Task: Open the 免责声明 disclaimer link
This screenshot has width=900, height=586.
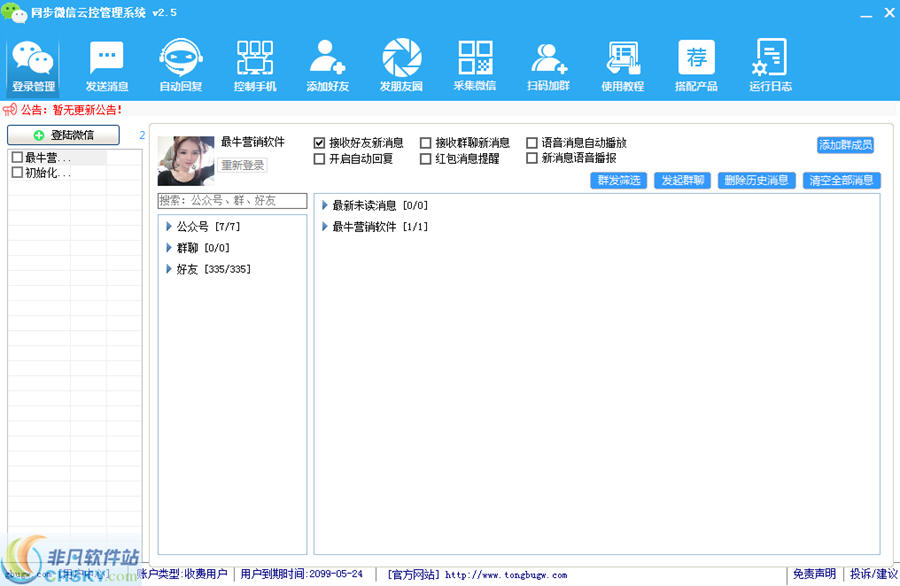Action: 814,574
